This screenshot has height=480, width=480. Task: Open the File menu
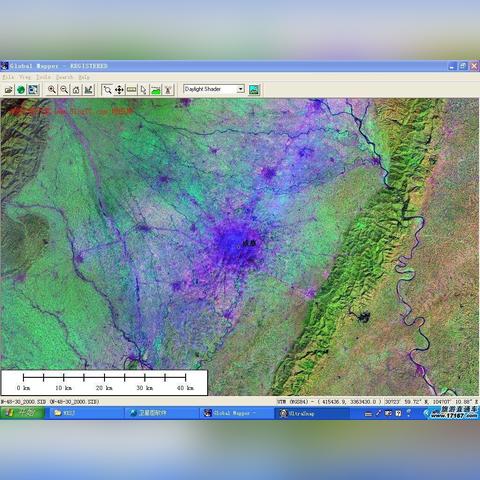[8, 77]
